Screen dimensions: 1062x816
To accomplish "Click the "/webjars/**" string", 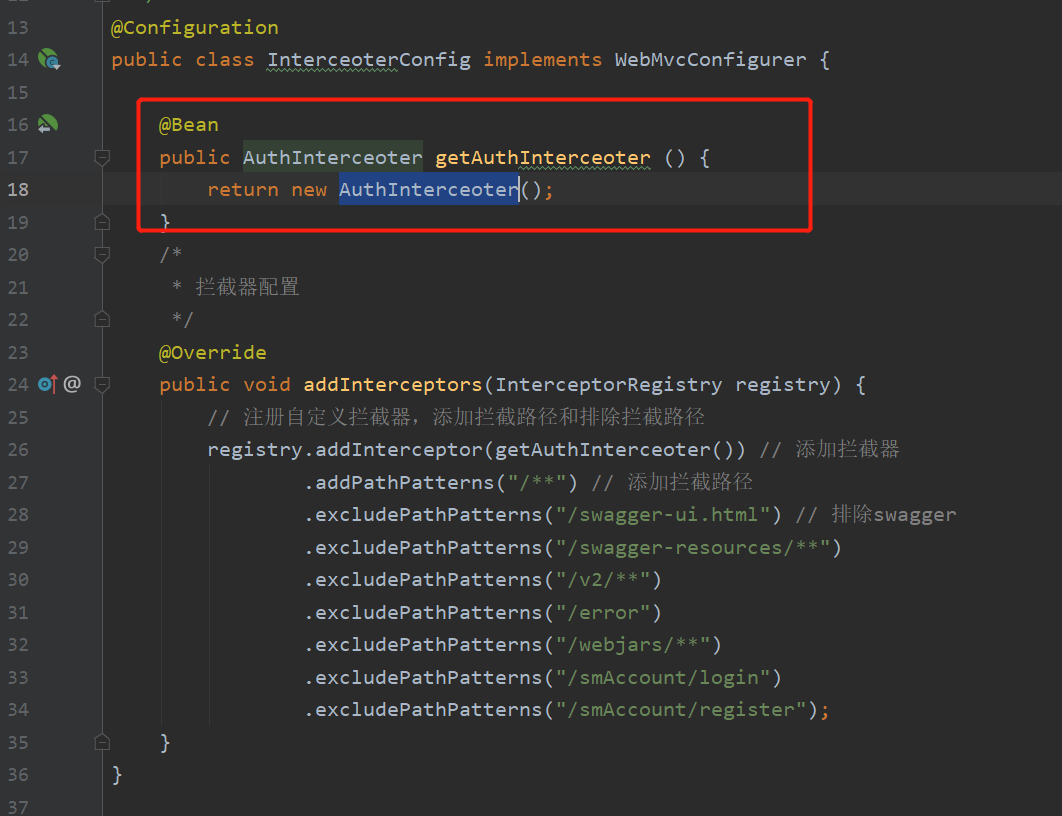I will [633, 645].
